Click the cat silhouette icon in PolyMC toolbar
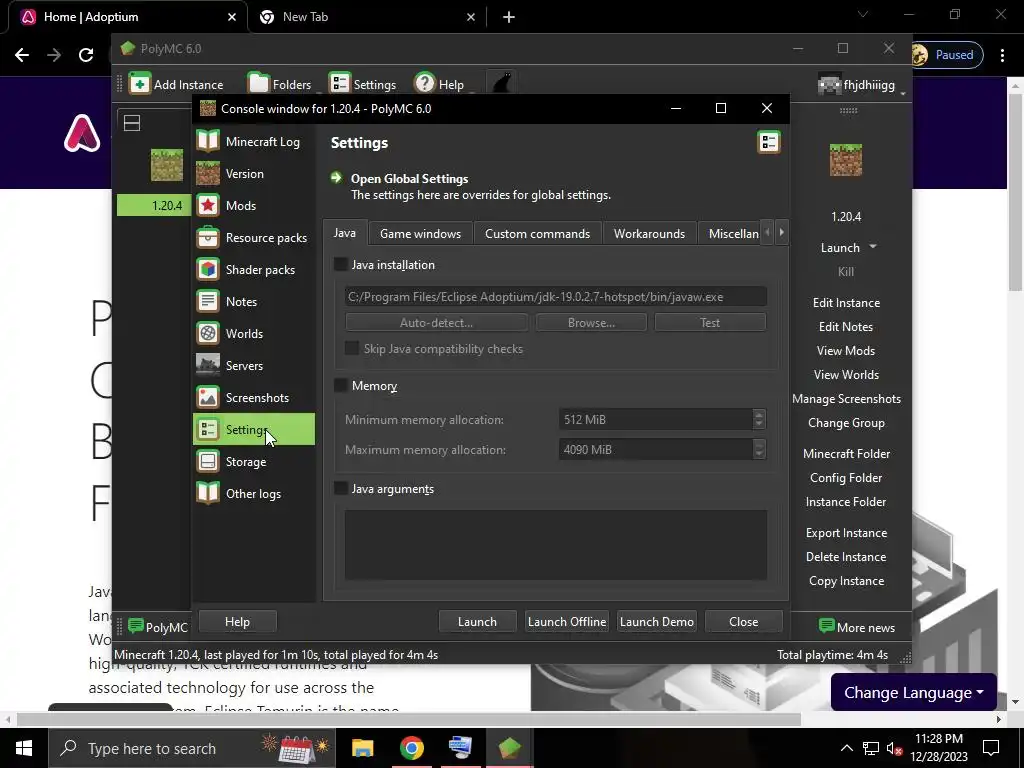Screen dimensions: 1024x768 502,84
